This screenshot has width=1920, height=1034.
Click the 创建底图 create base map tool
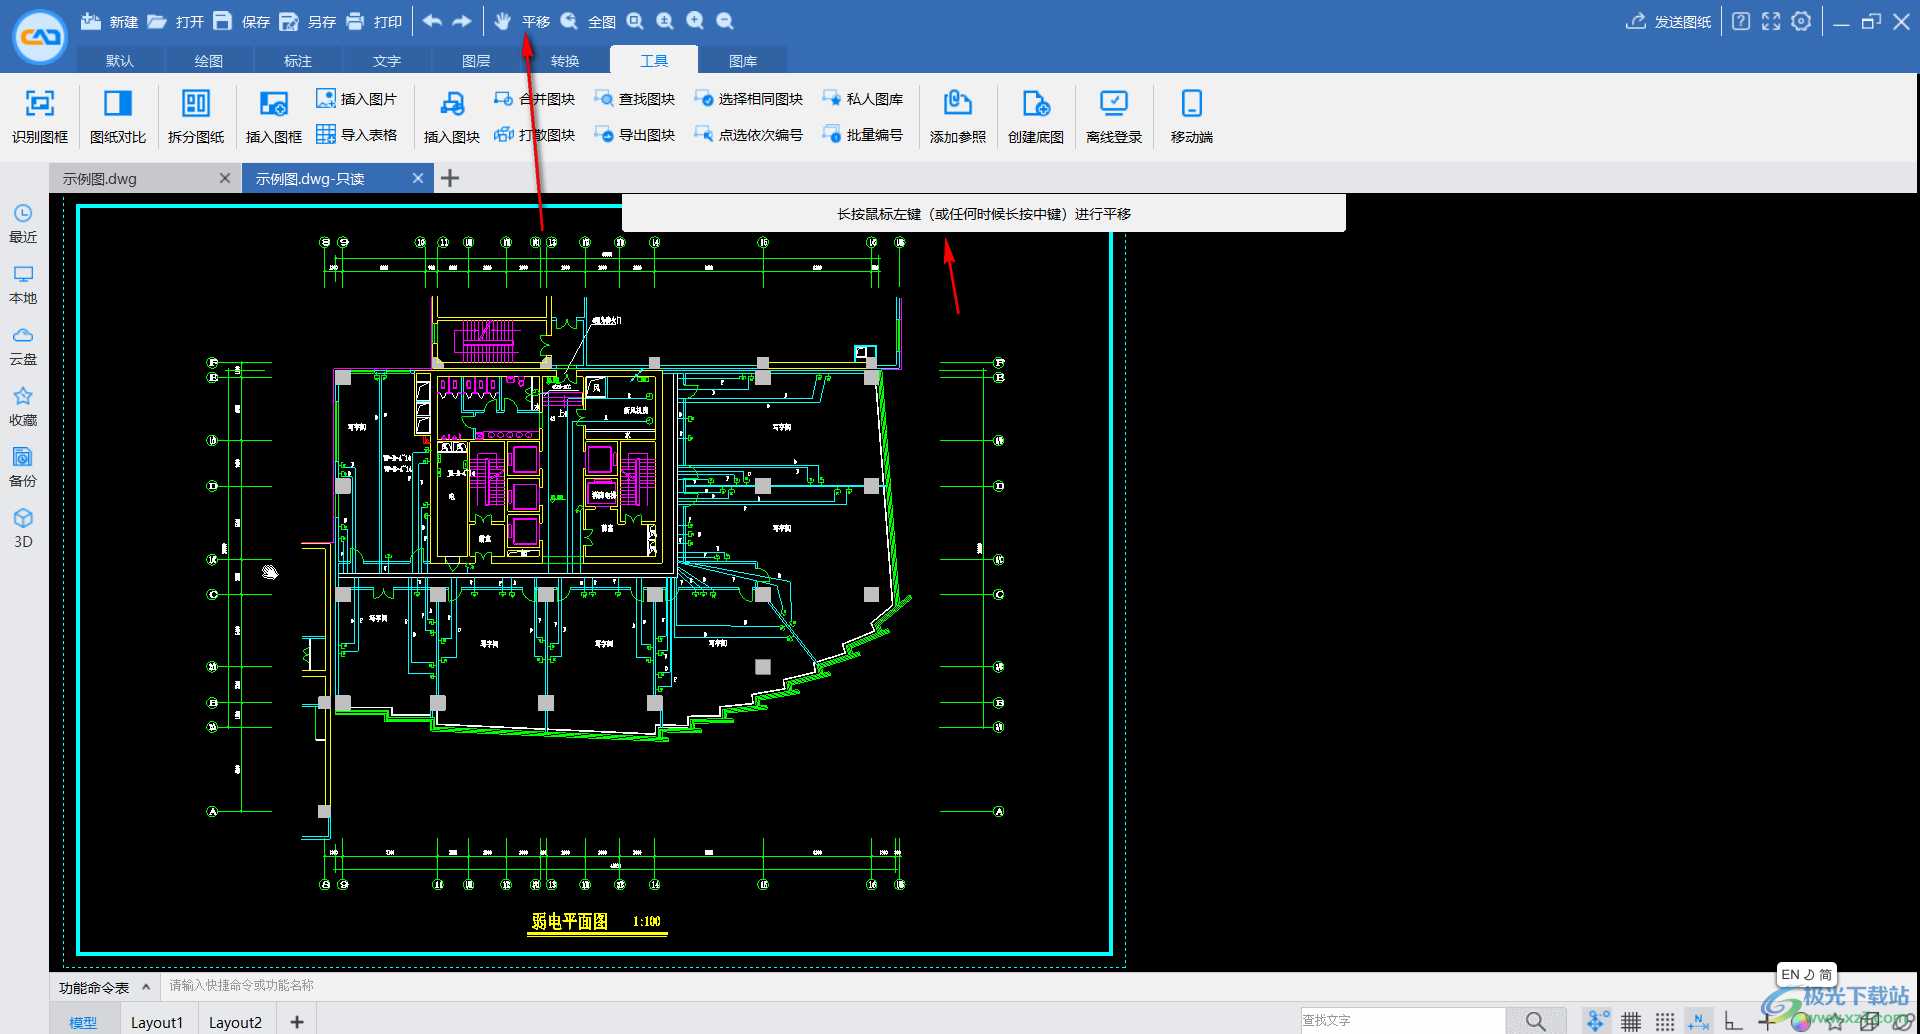[1036, 116]
